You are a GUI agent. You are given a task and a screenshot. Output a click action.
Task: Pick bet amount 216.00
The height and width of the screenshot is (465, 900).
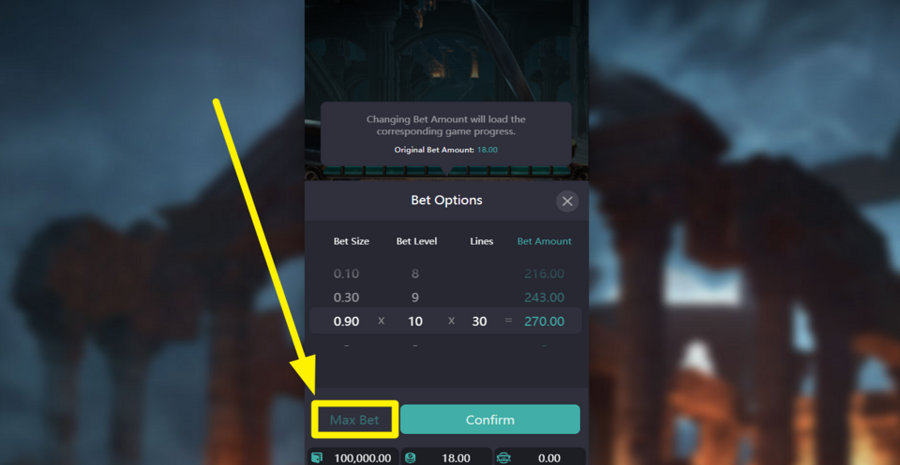point(544,274)
